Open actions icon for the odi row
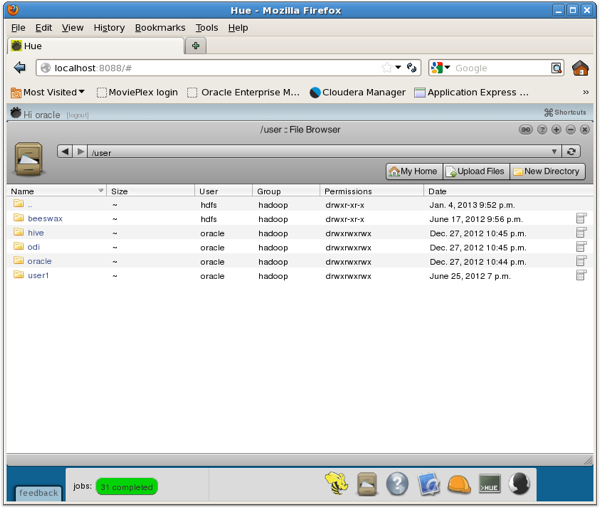The height and width of the screenshot is (508, 600). pos(581,247)
